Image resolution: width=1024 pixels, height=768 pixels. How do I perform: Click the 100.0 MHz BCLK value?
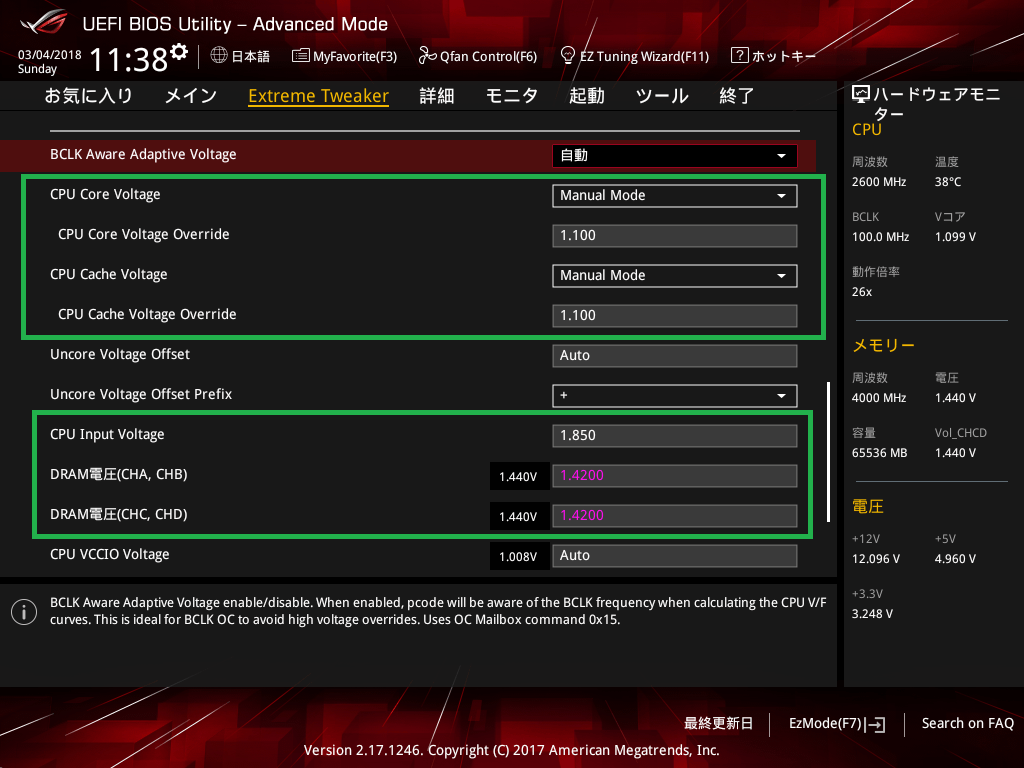tap(880, 237)
